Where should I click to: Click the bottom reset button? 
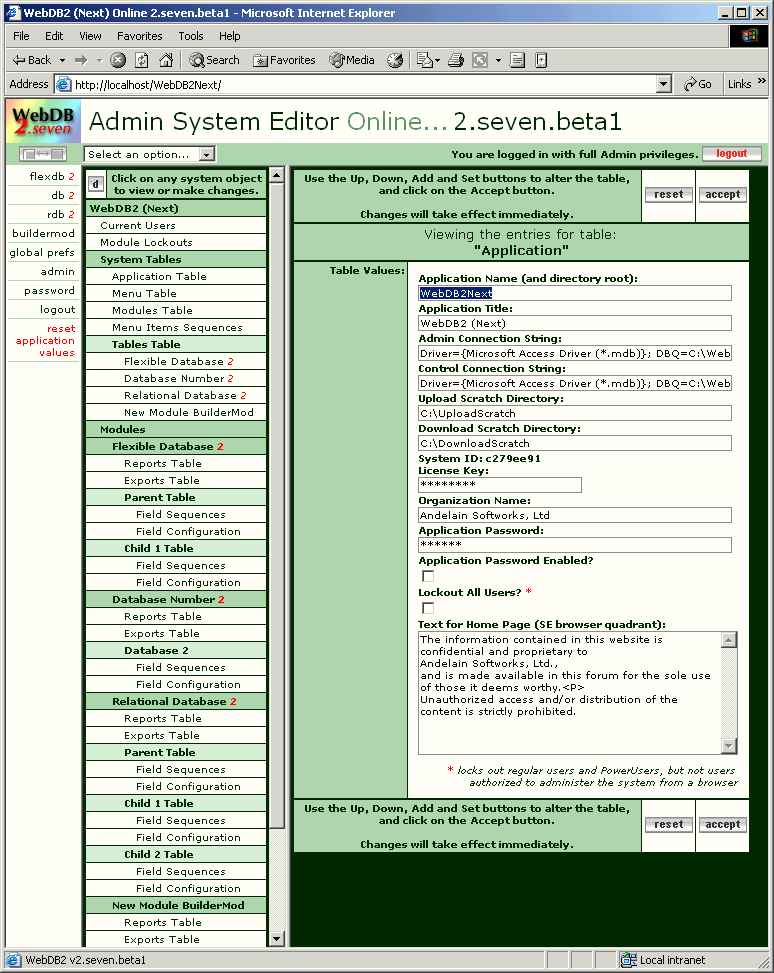[668, 824]
